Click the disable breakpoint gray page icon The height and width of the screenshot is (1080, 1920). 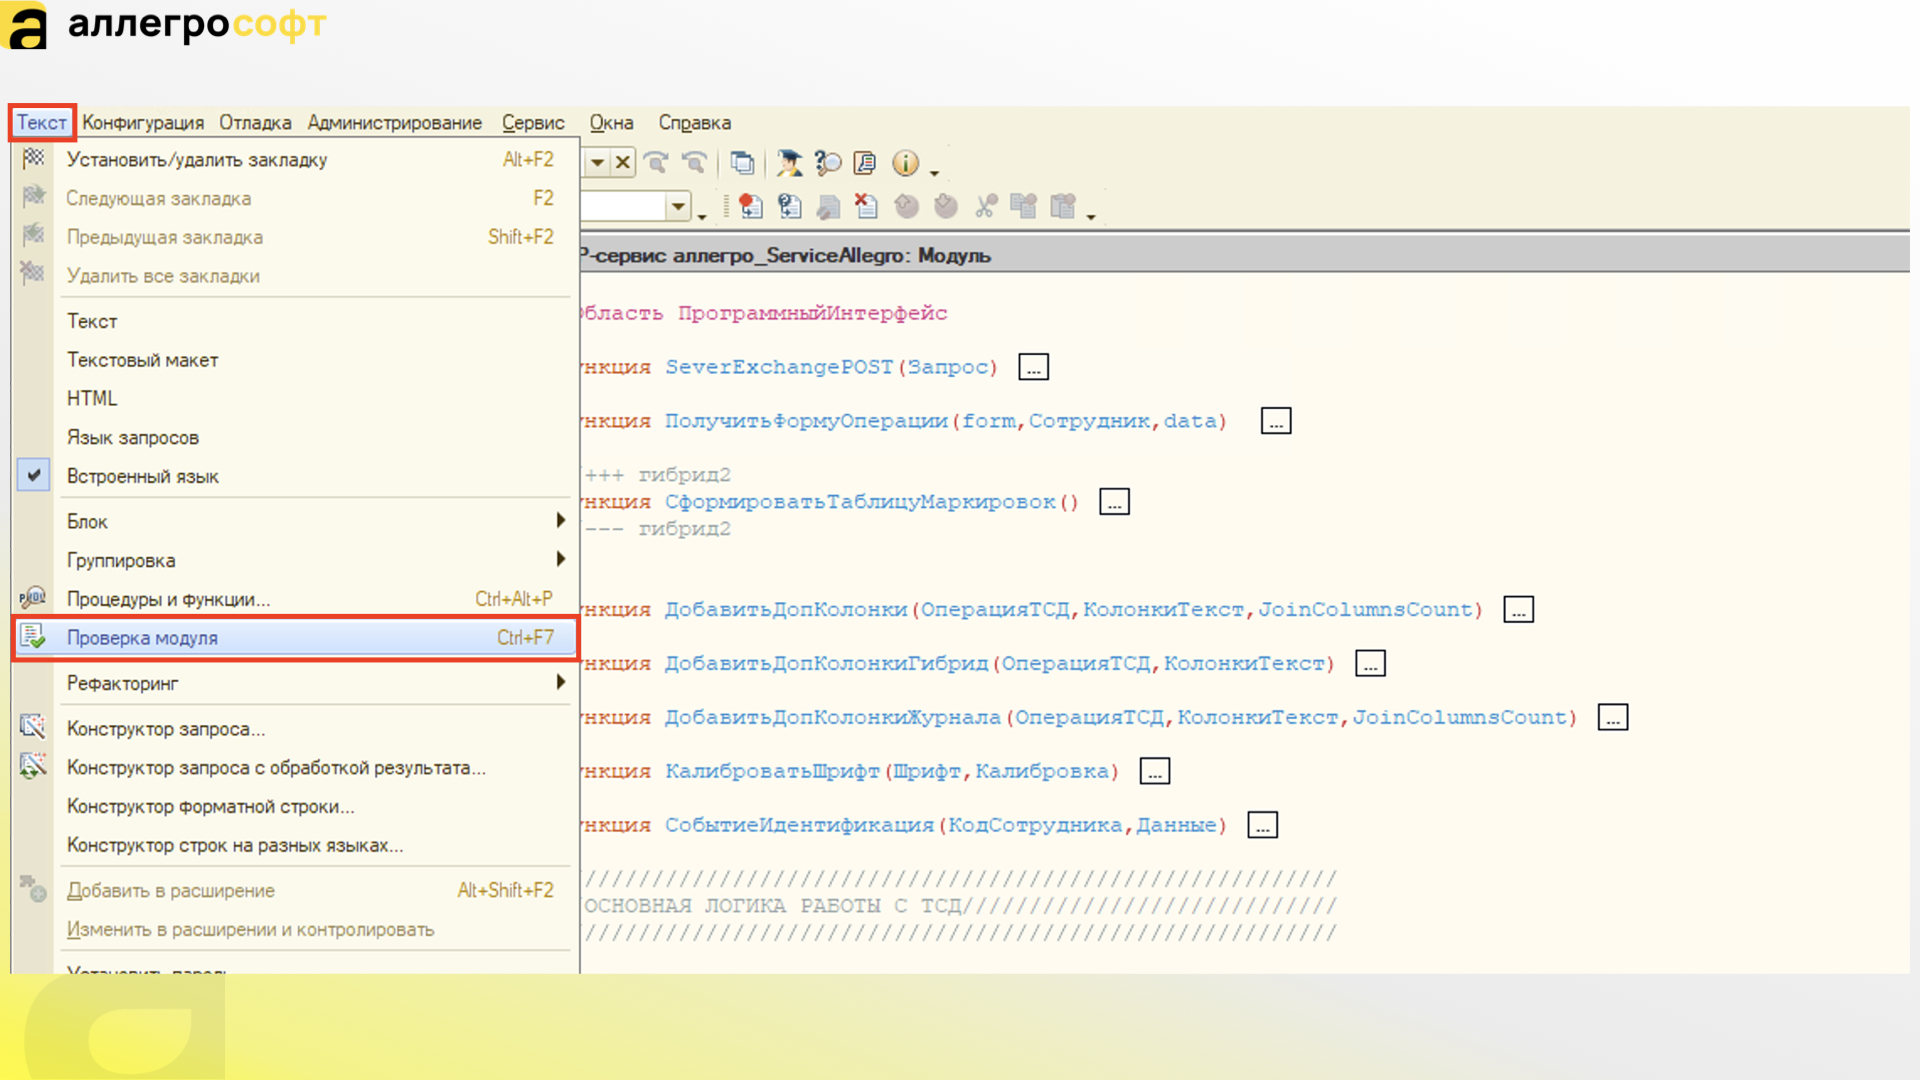coord(828,206)
